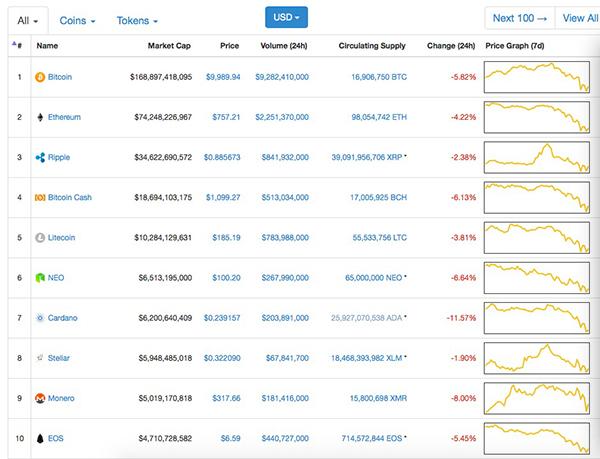Expand the Tokens filter dropdown
The height and width of the screenshot is (459, 600).
[137, 21]
